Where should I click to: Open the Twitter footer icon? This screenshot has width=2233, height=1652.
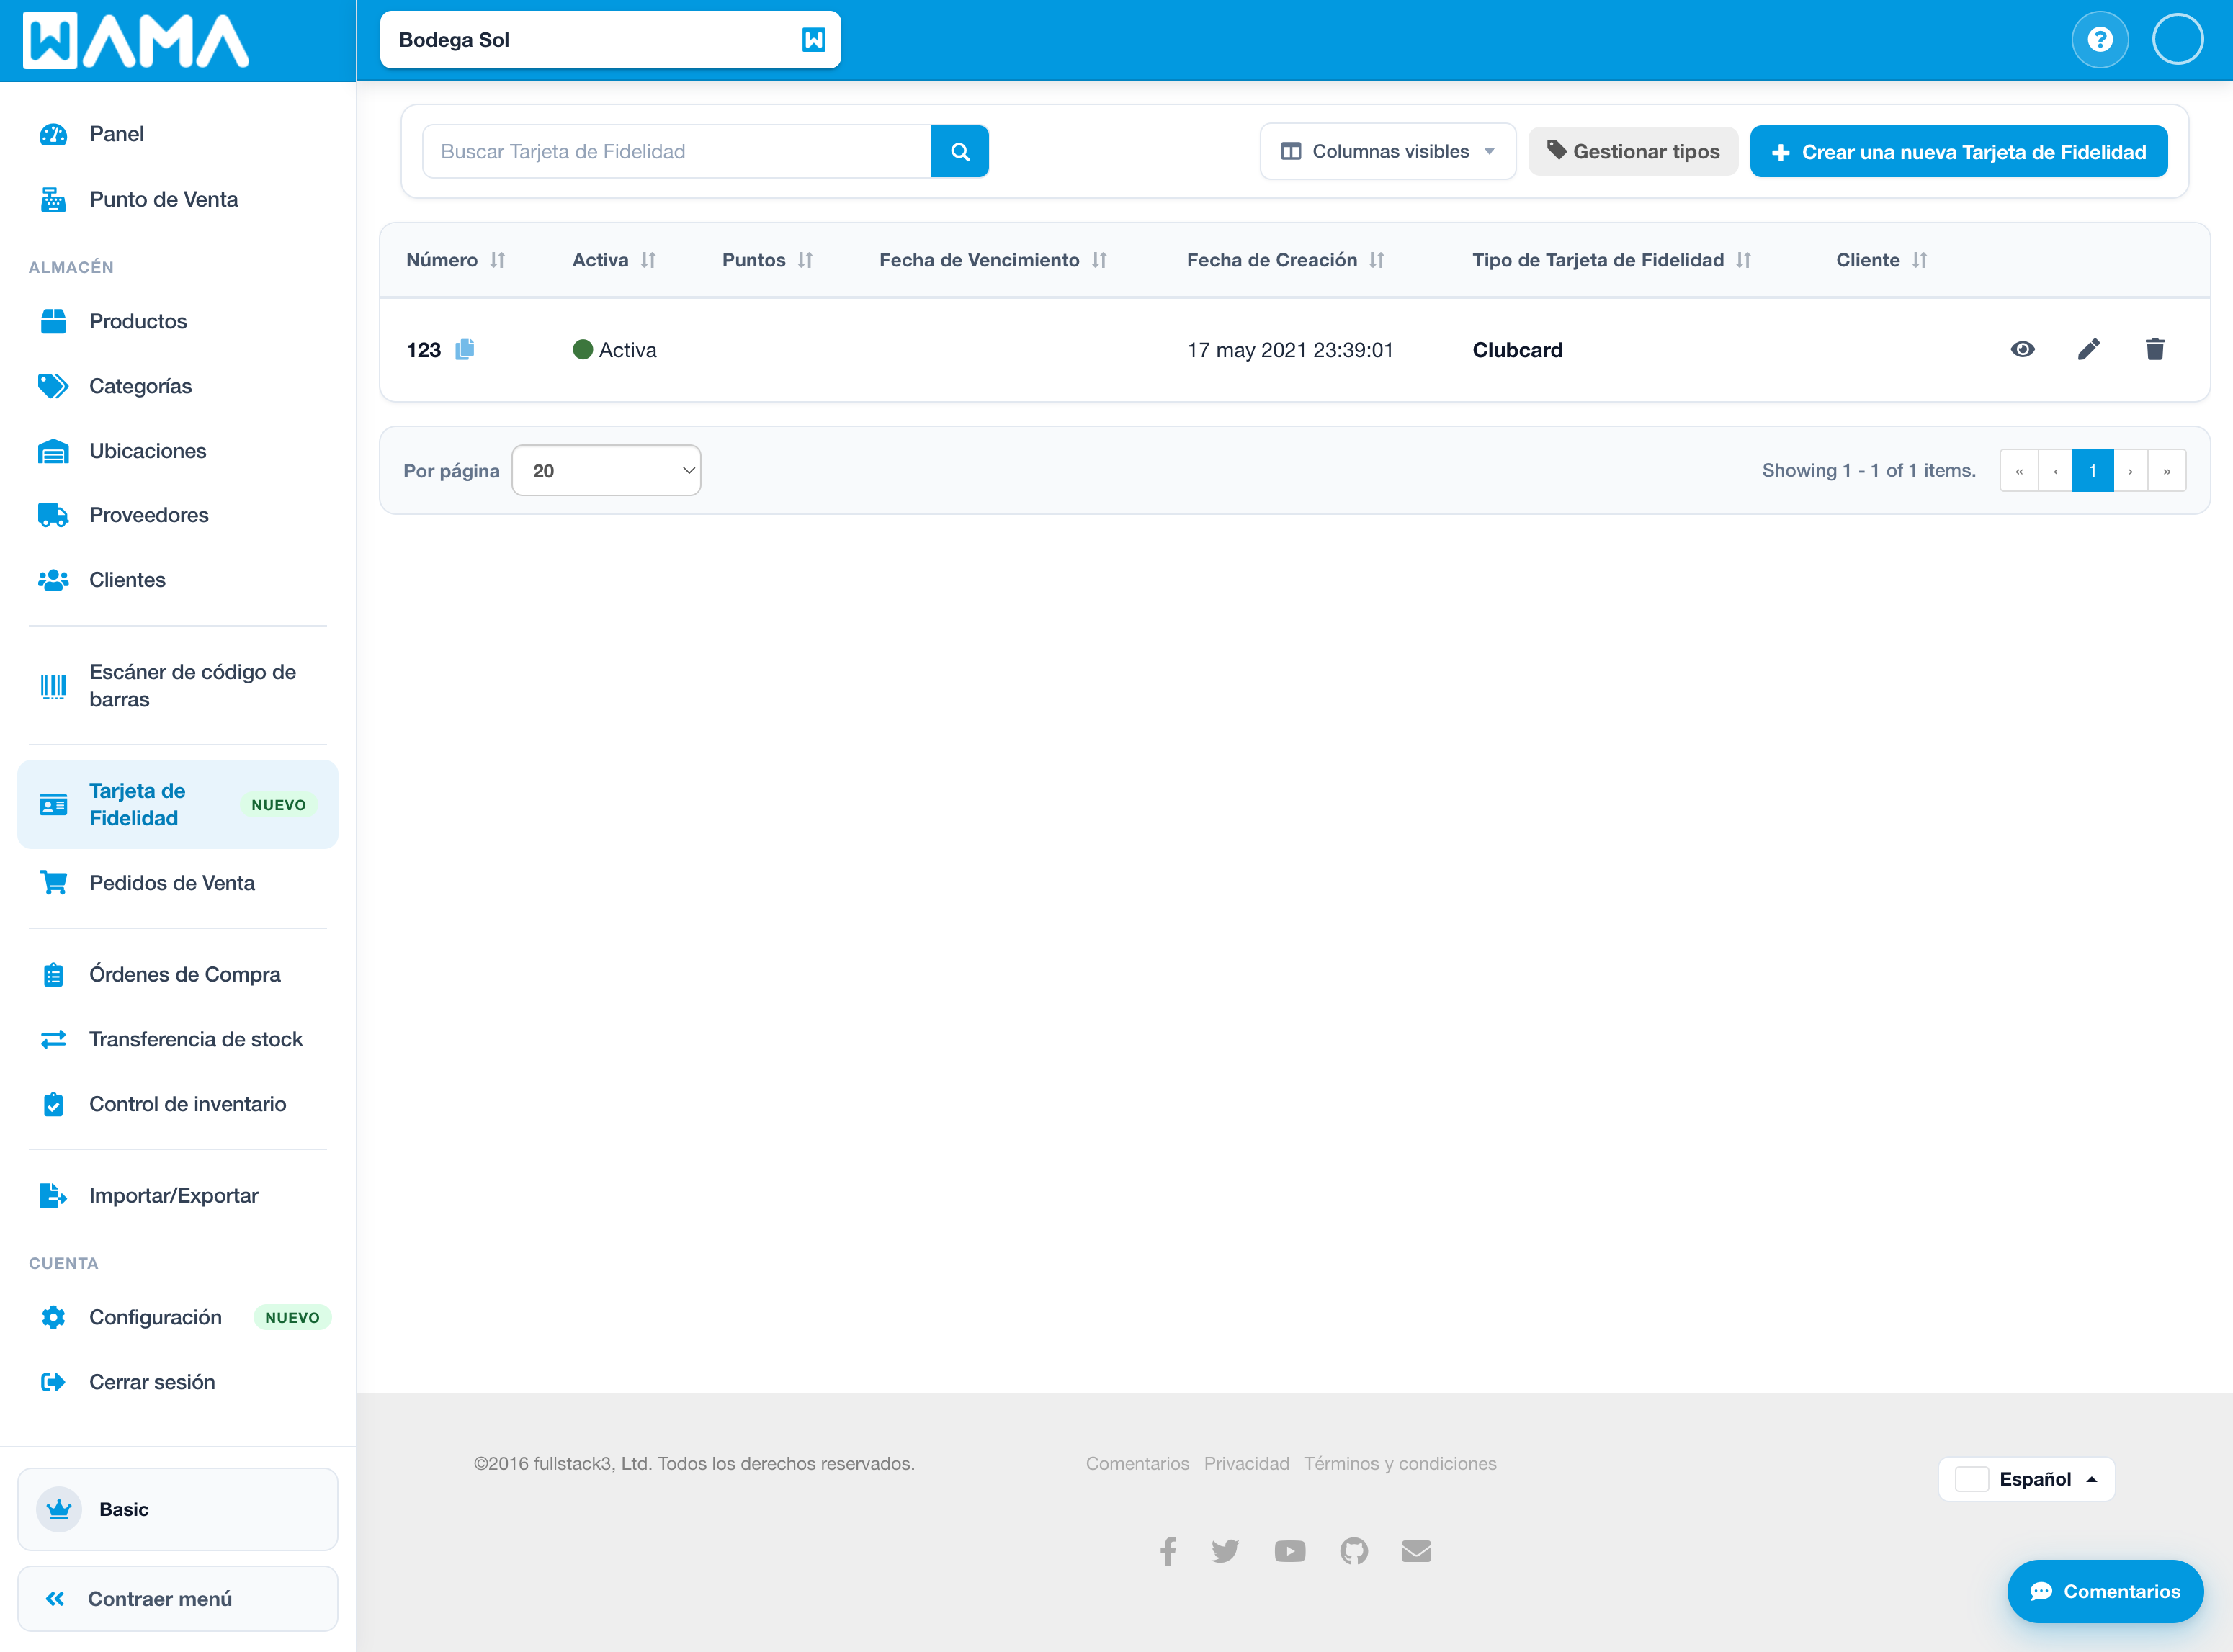pos(1225,1550)
